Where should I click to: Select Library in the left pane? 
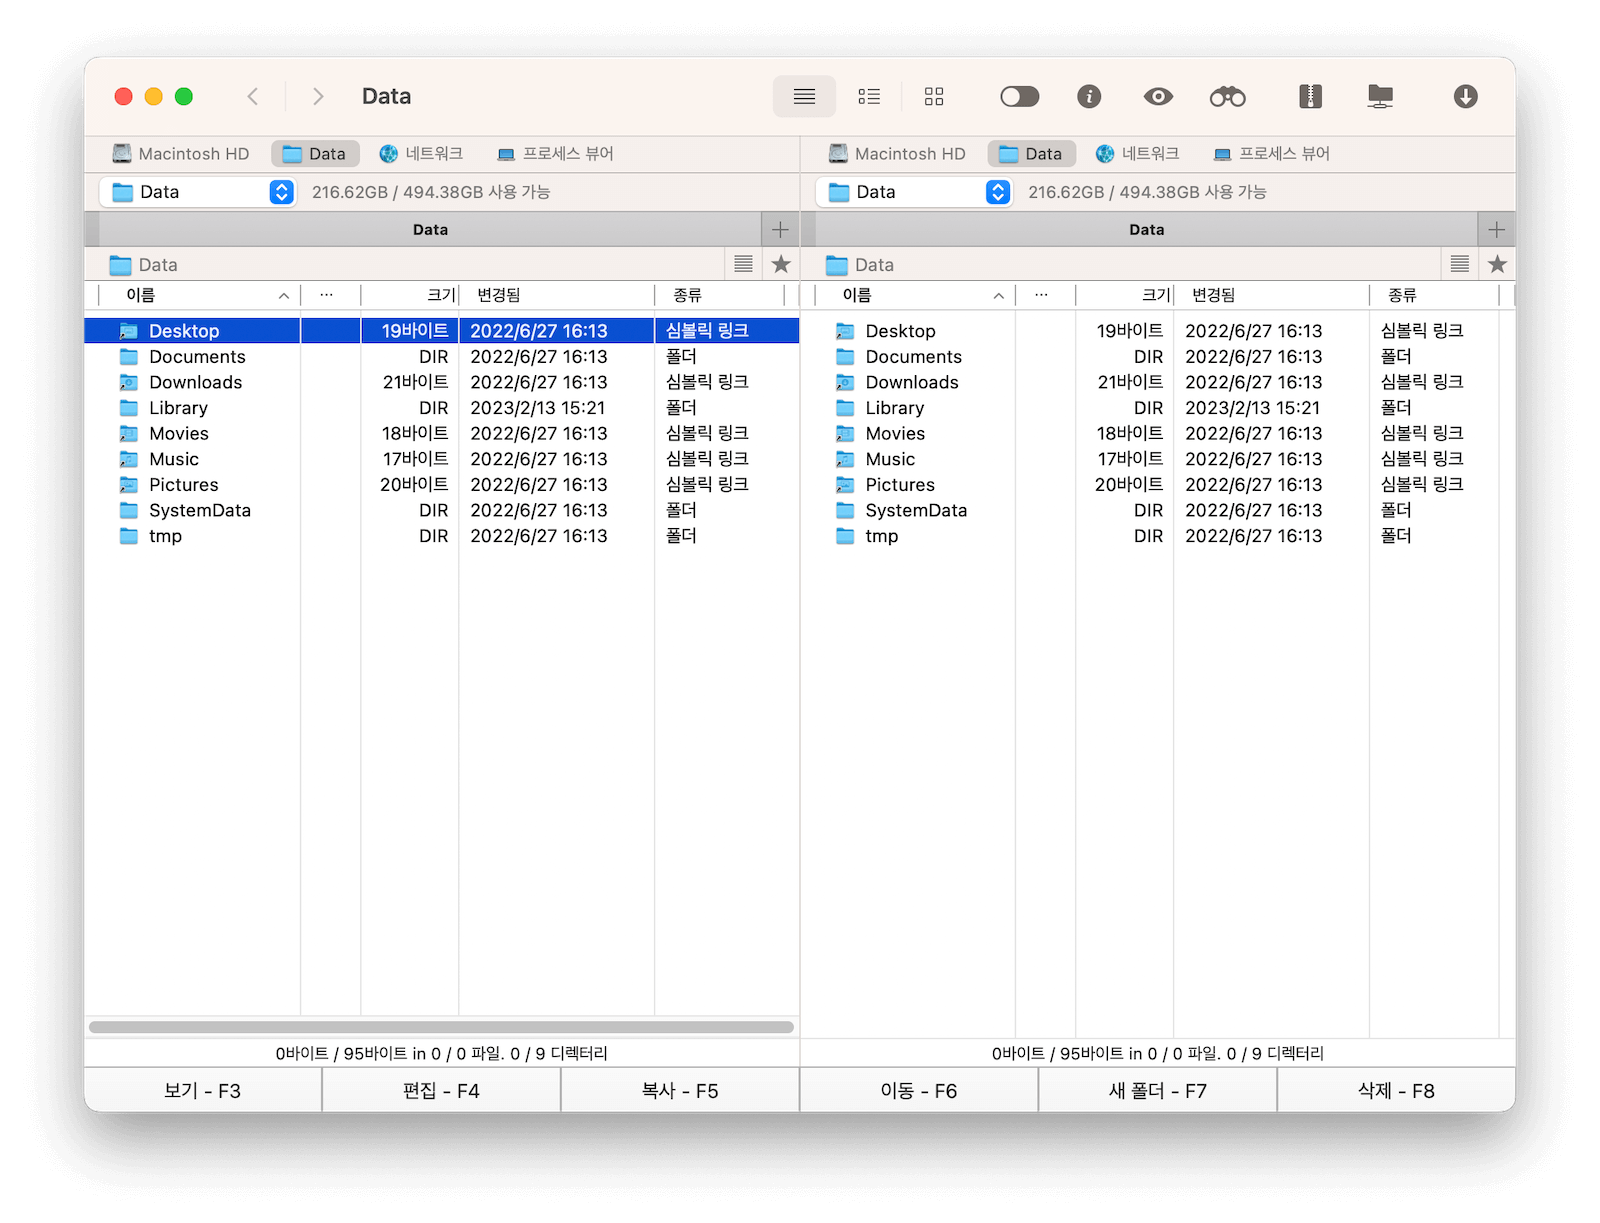click(442, 407)
